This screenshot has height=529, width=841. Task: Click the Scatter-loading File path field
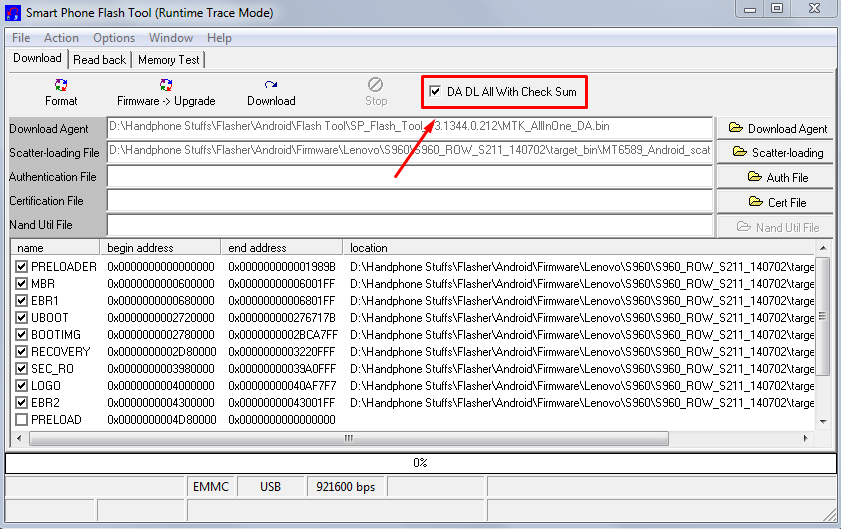tap(410, 151)
